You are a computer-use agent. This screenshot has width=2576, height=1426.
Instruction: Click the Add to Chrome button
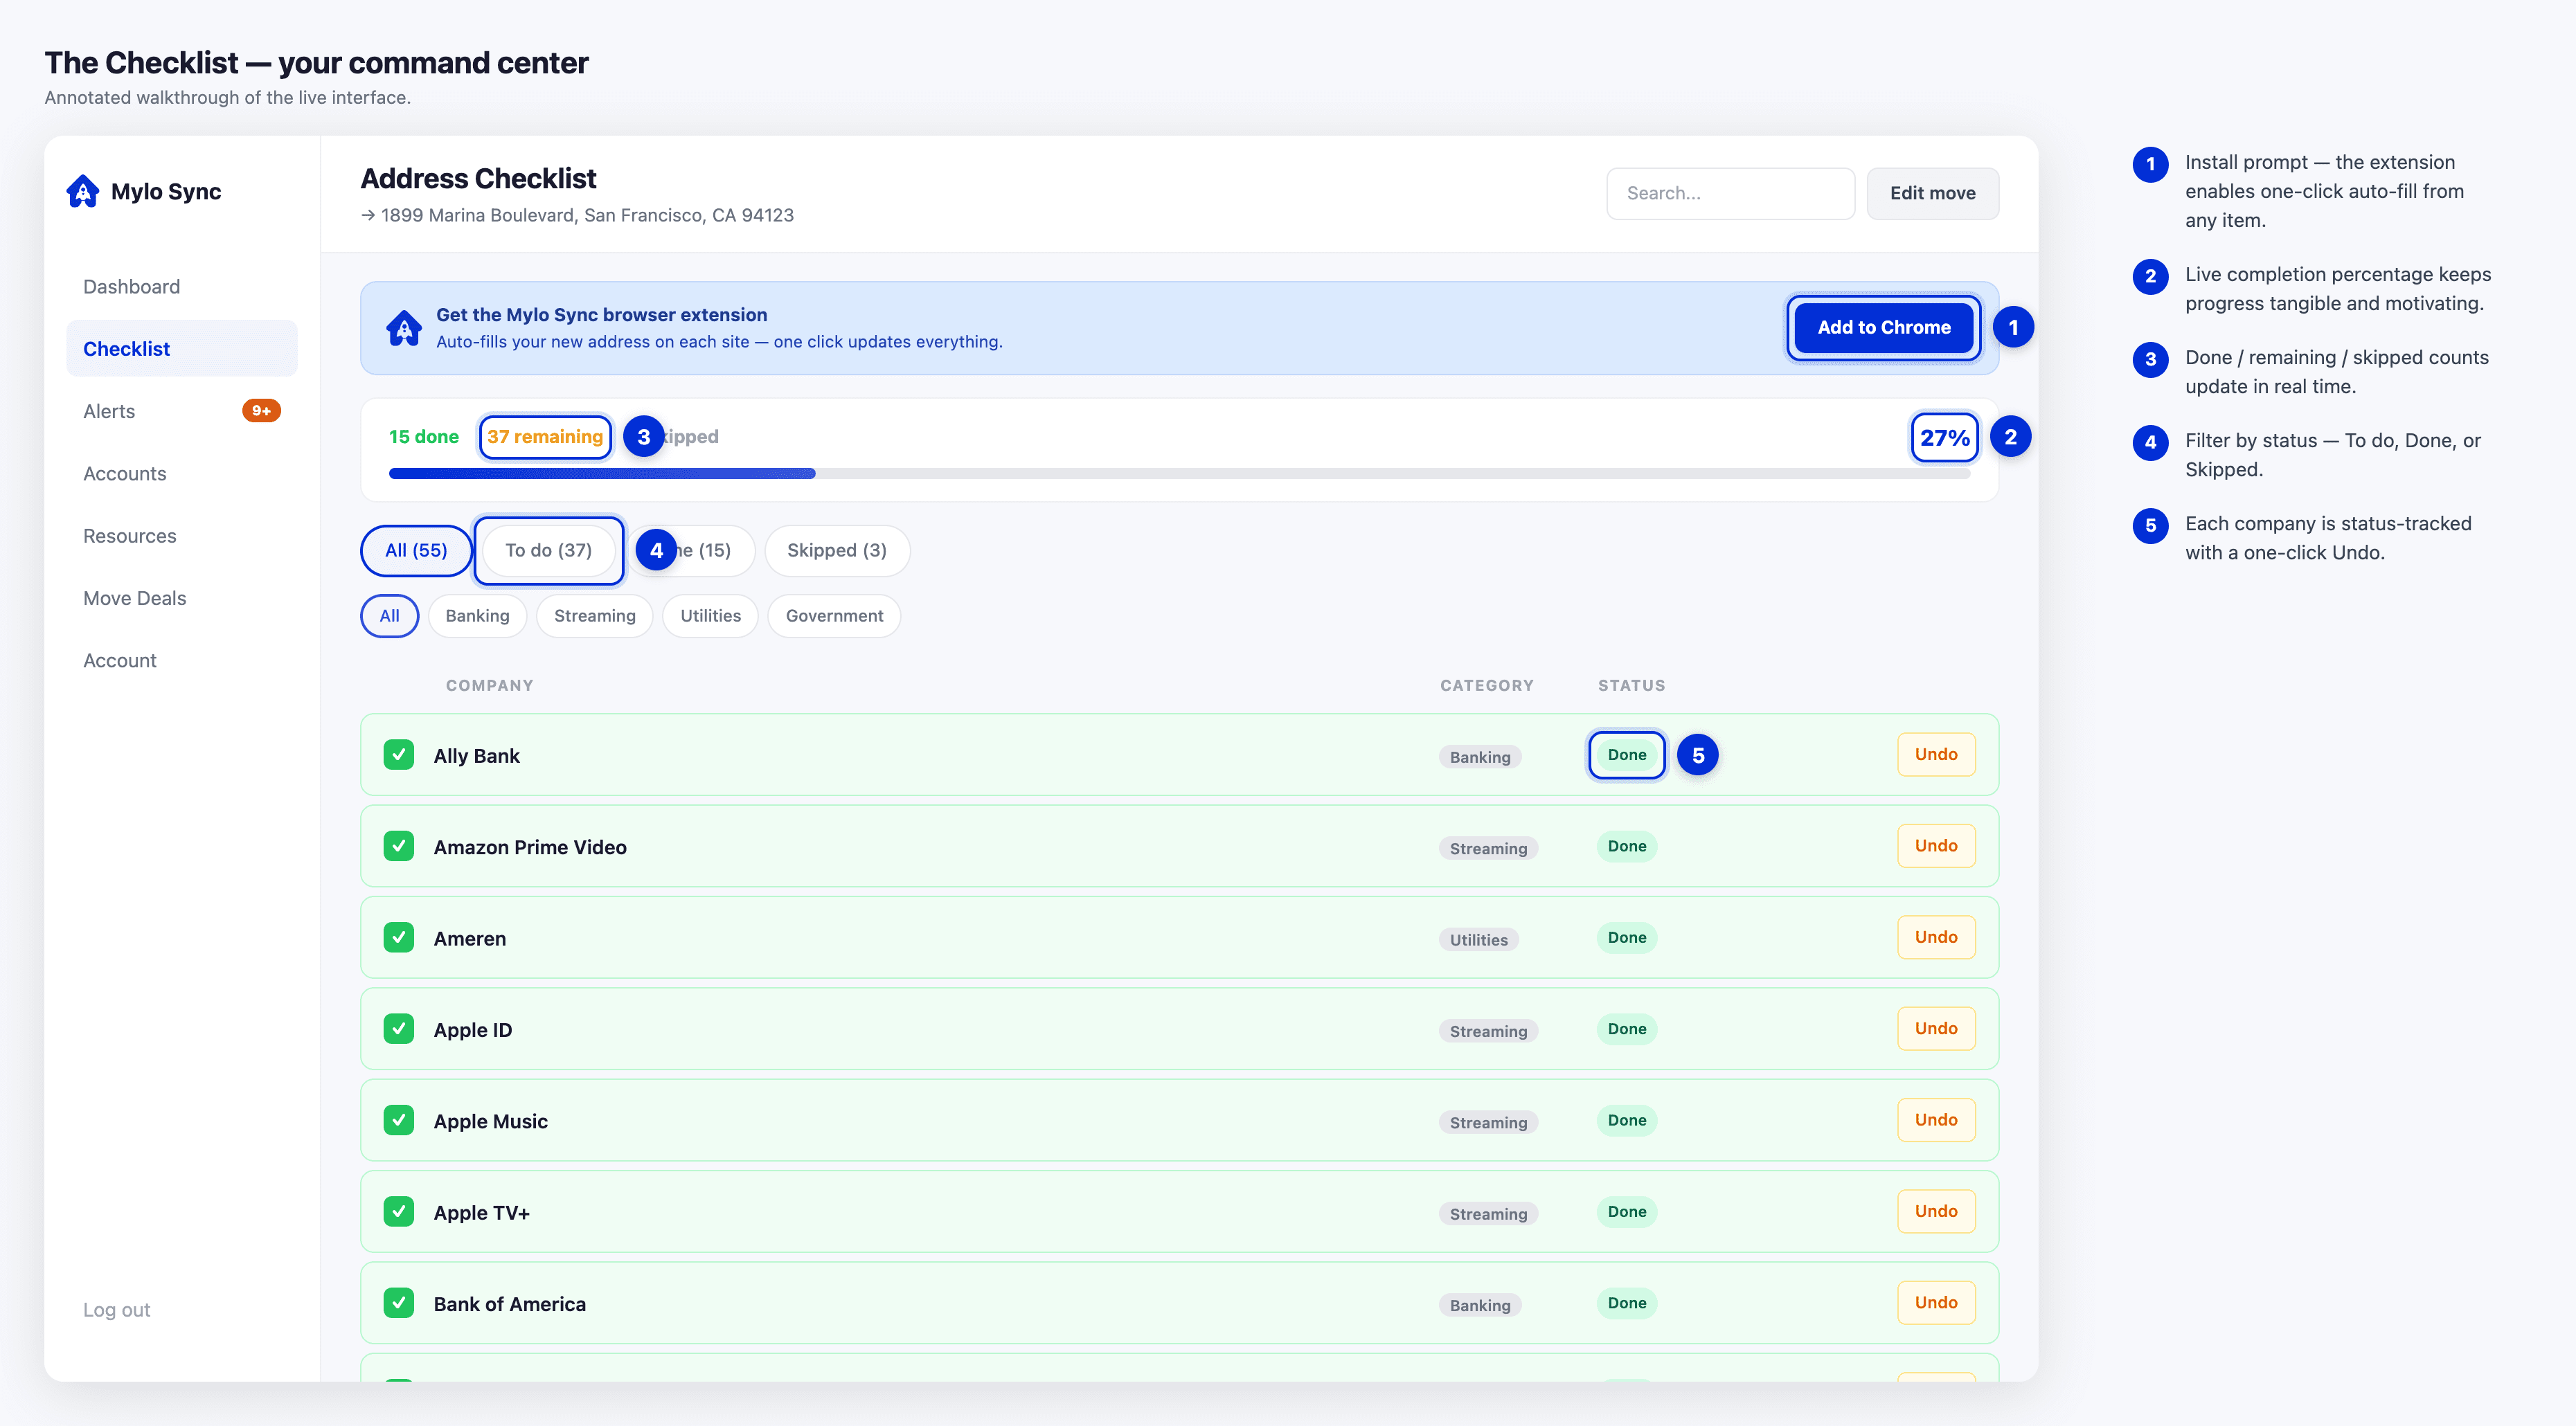point(1884,327)
